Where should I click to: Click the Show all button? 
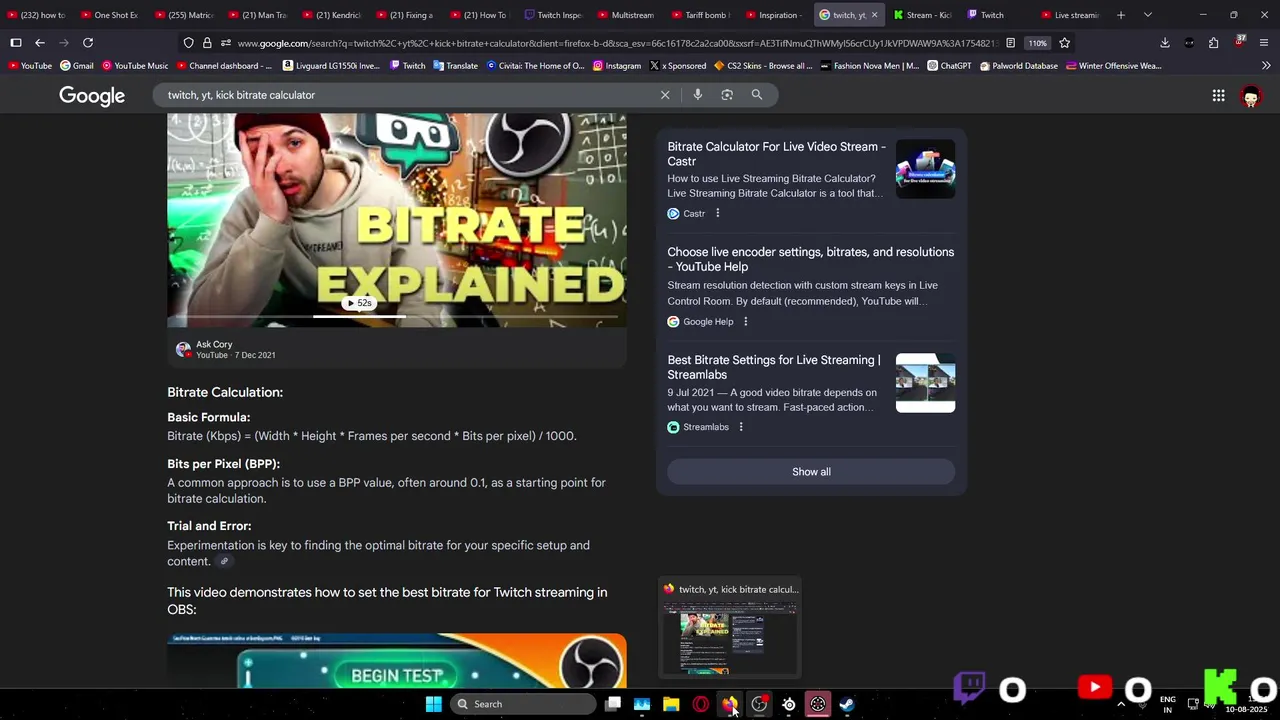click(x=811, y=472)
